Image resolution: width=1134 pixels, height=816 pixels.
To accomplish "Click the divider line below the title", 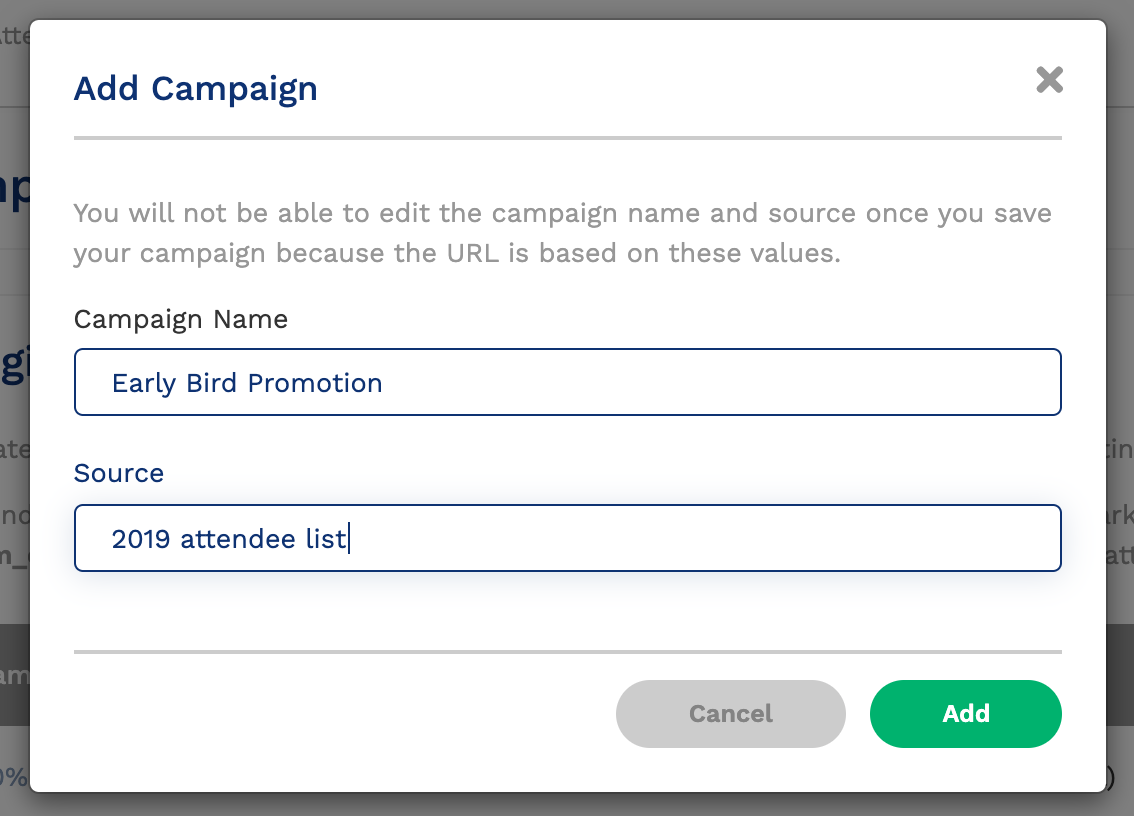I will pos(567,136).
